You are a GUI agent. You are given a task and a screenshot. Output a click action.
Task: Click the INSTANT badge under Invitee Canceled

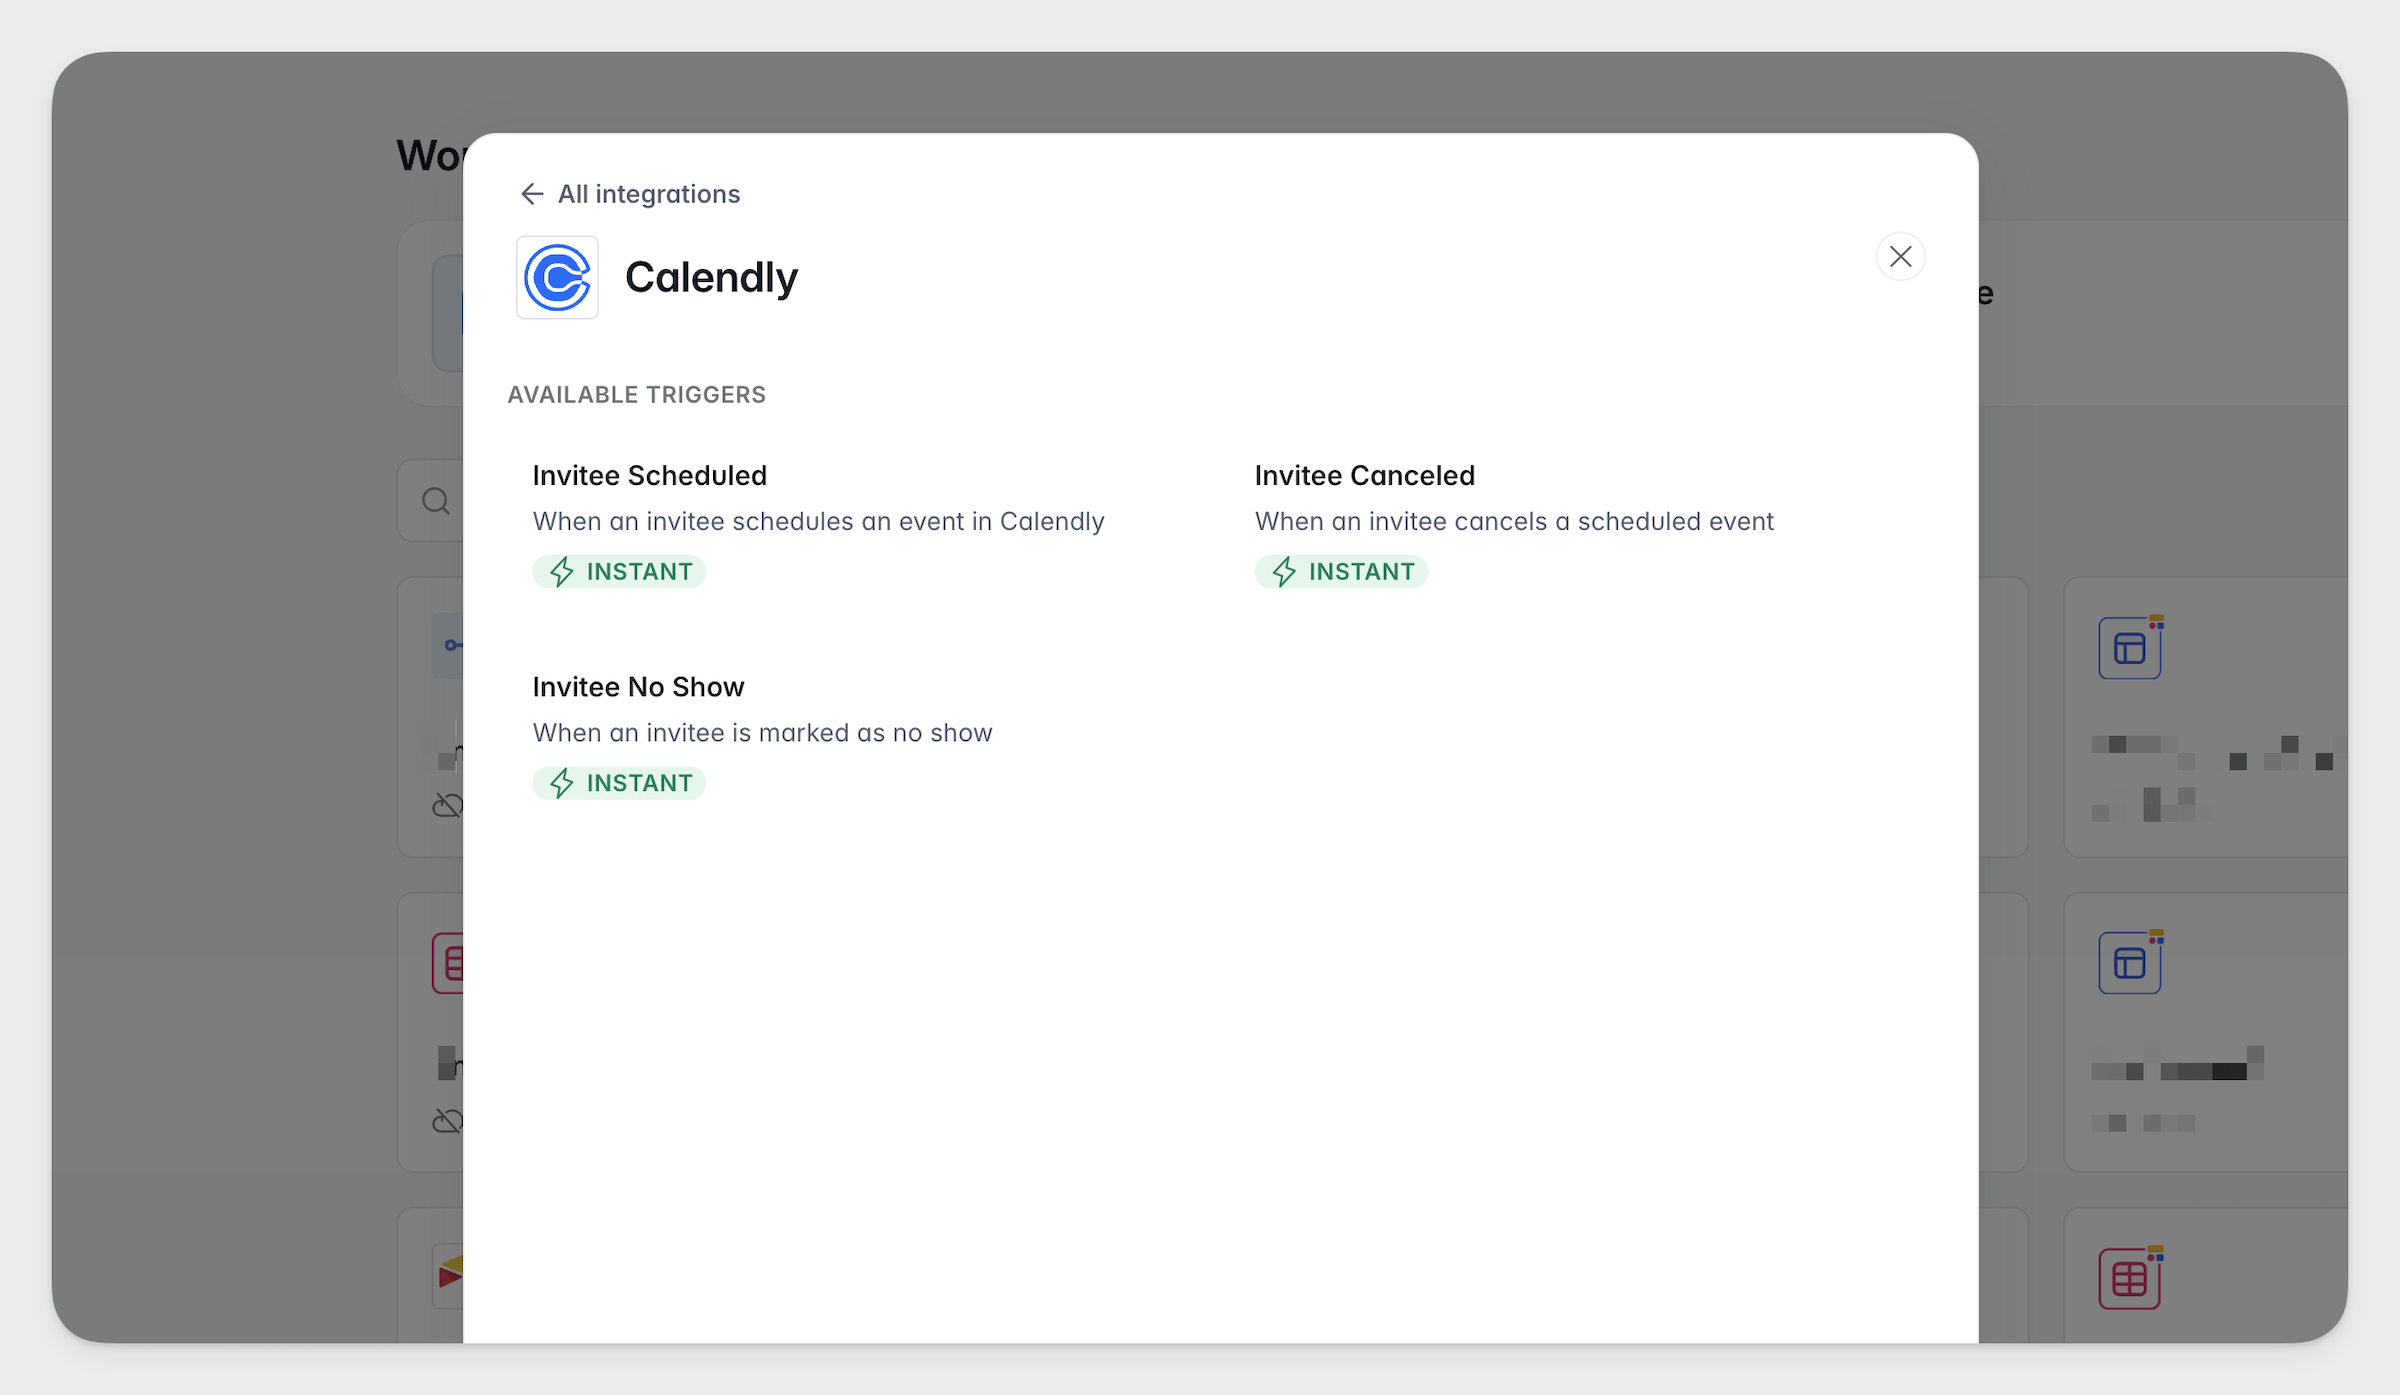(1341, 572)
